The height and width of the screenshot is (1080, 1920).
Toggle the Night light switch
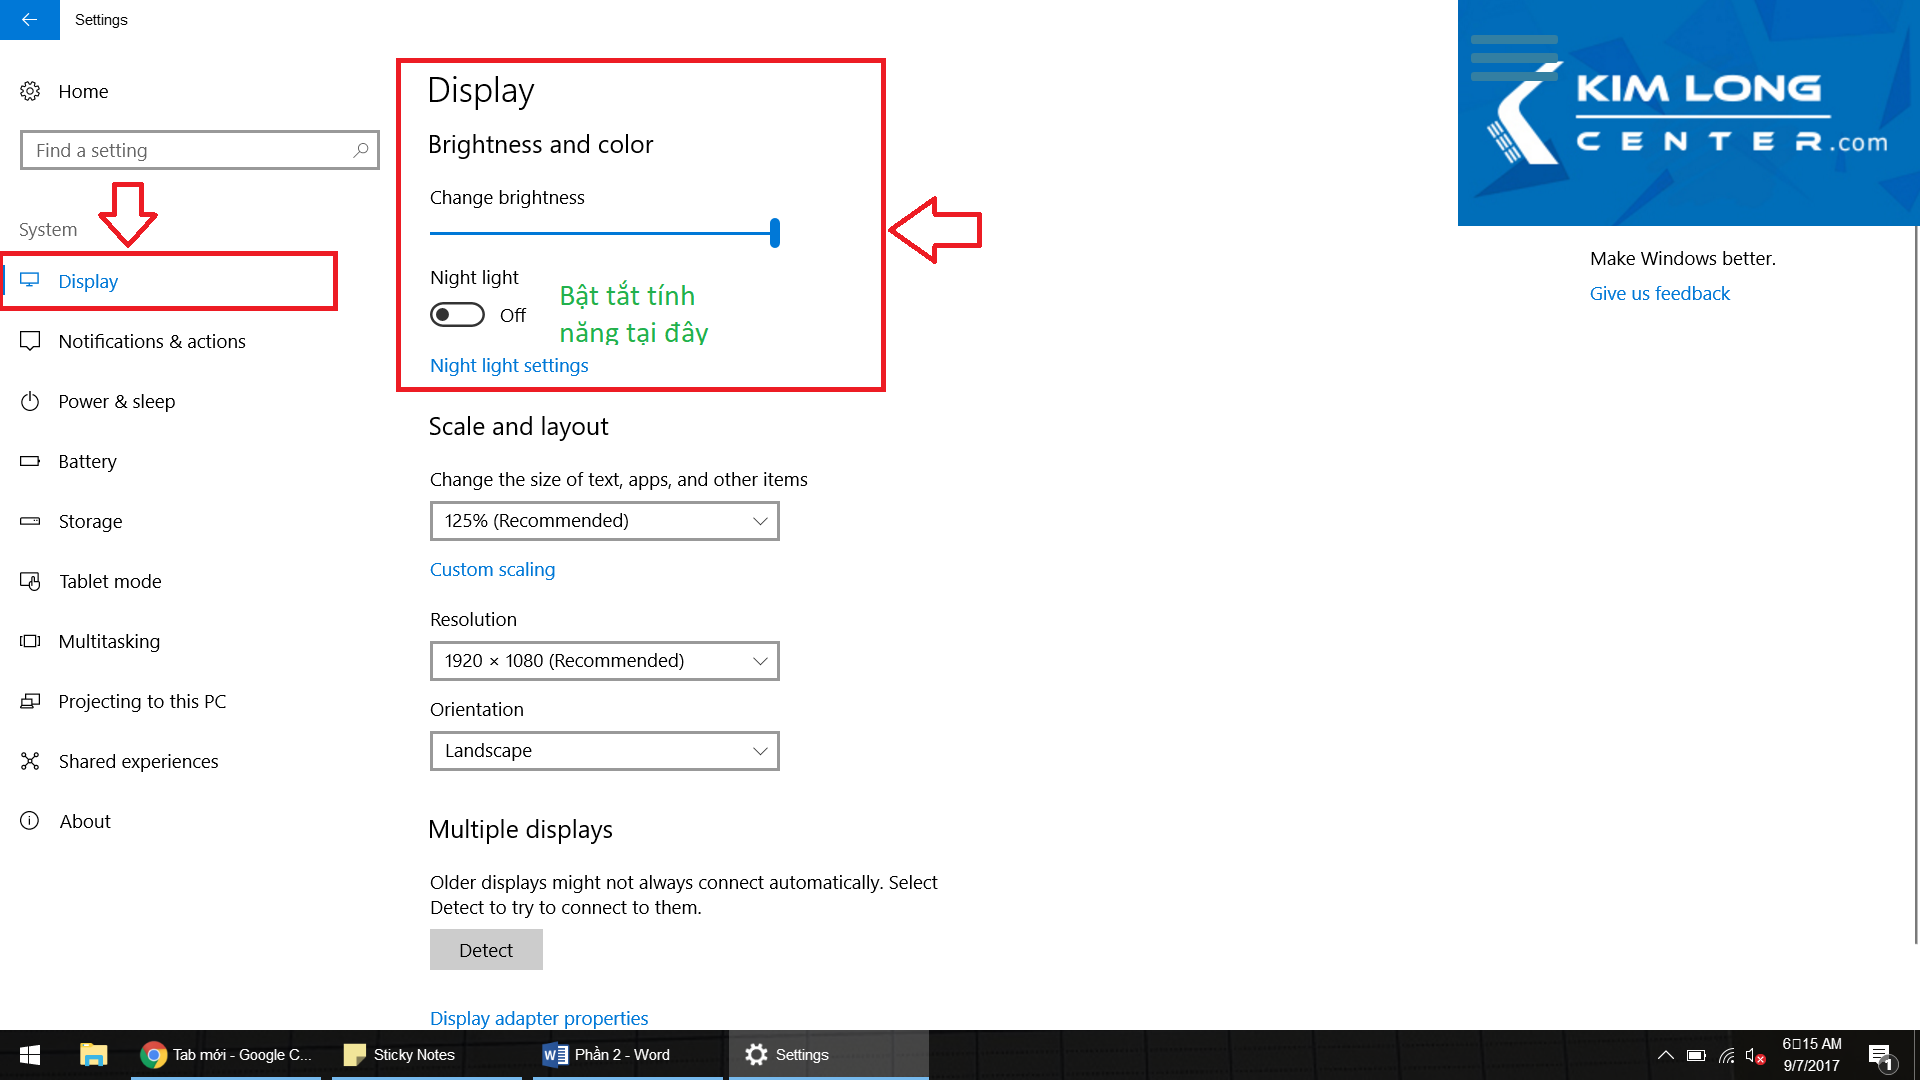click(x=457, y=315)
